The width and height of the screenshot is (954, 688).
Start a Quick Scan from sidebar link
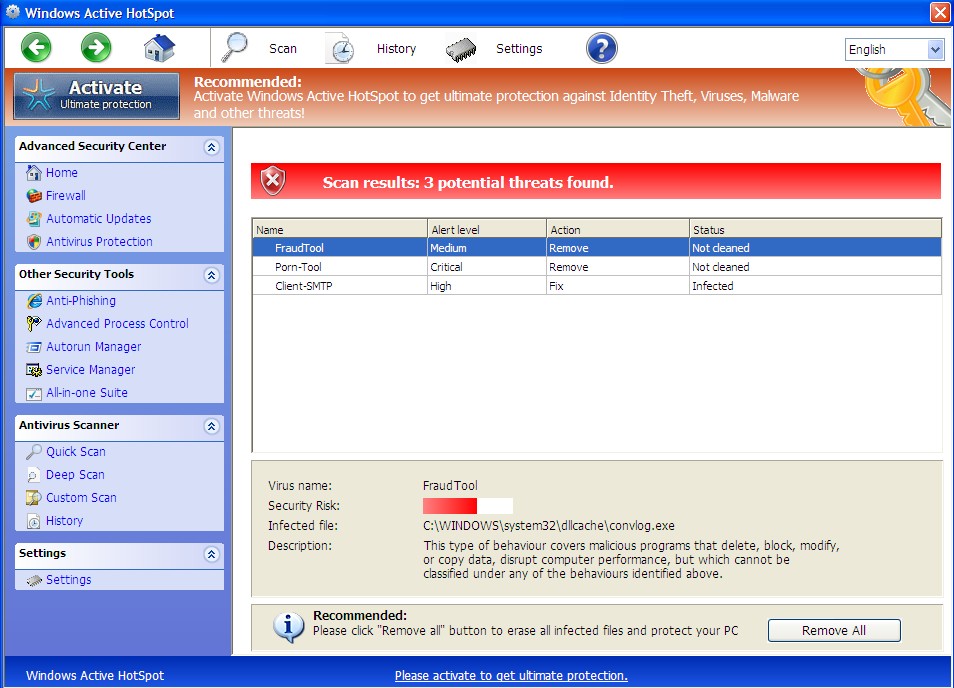76,451
